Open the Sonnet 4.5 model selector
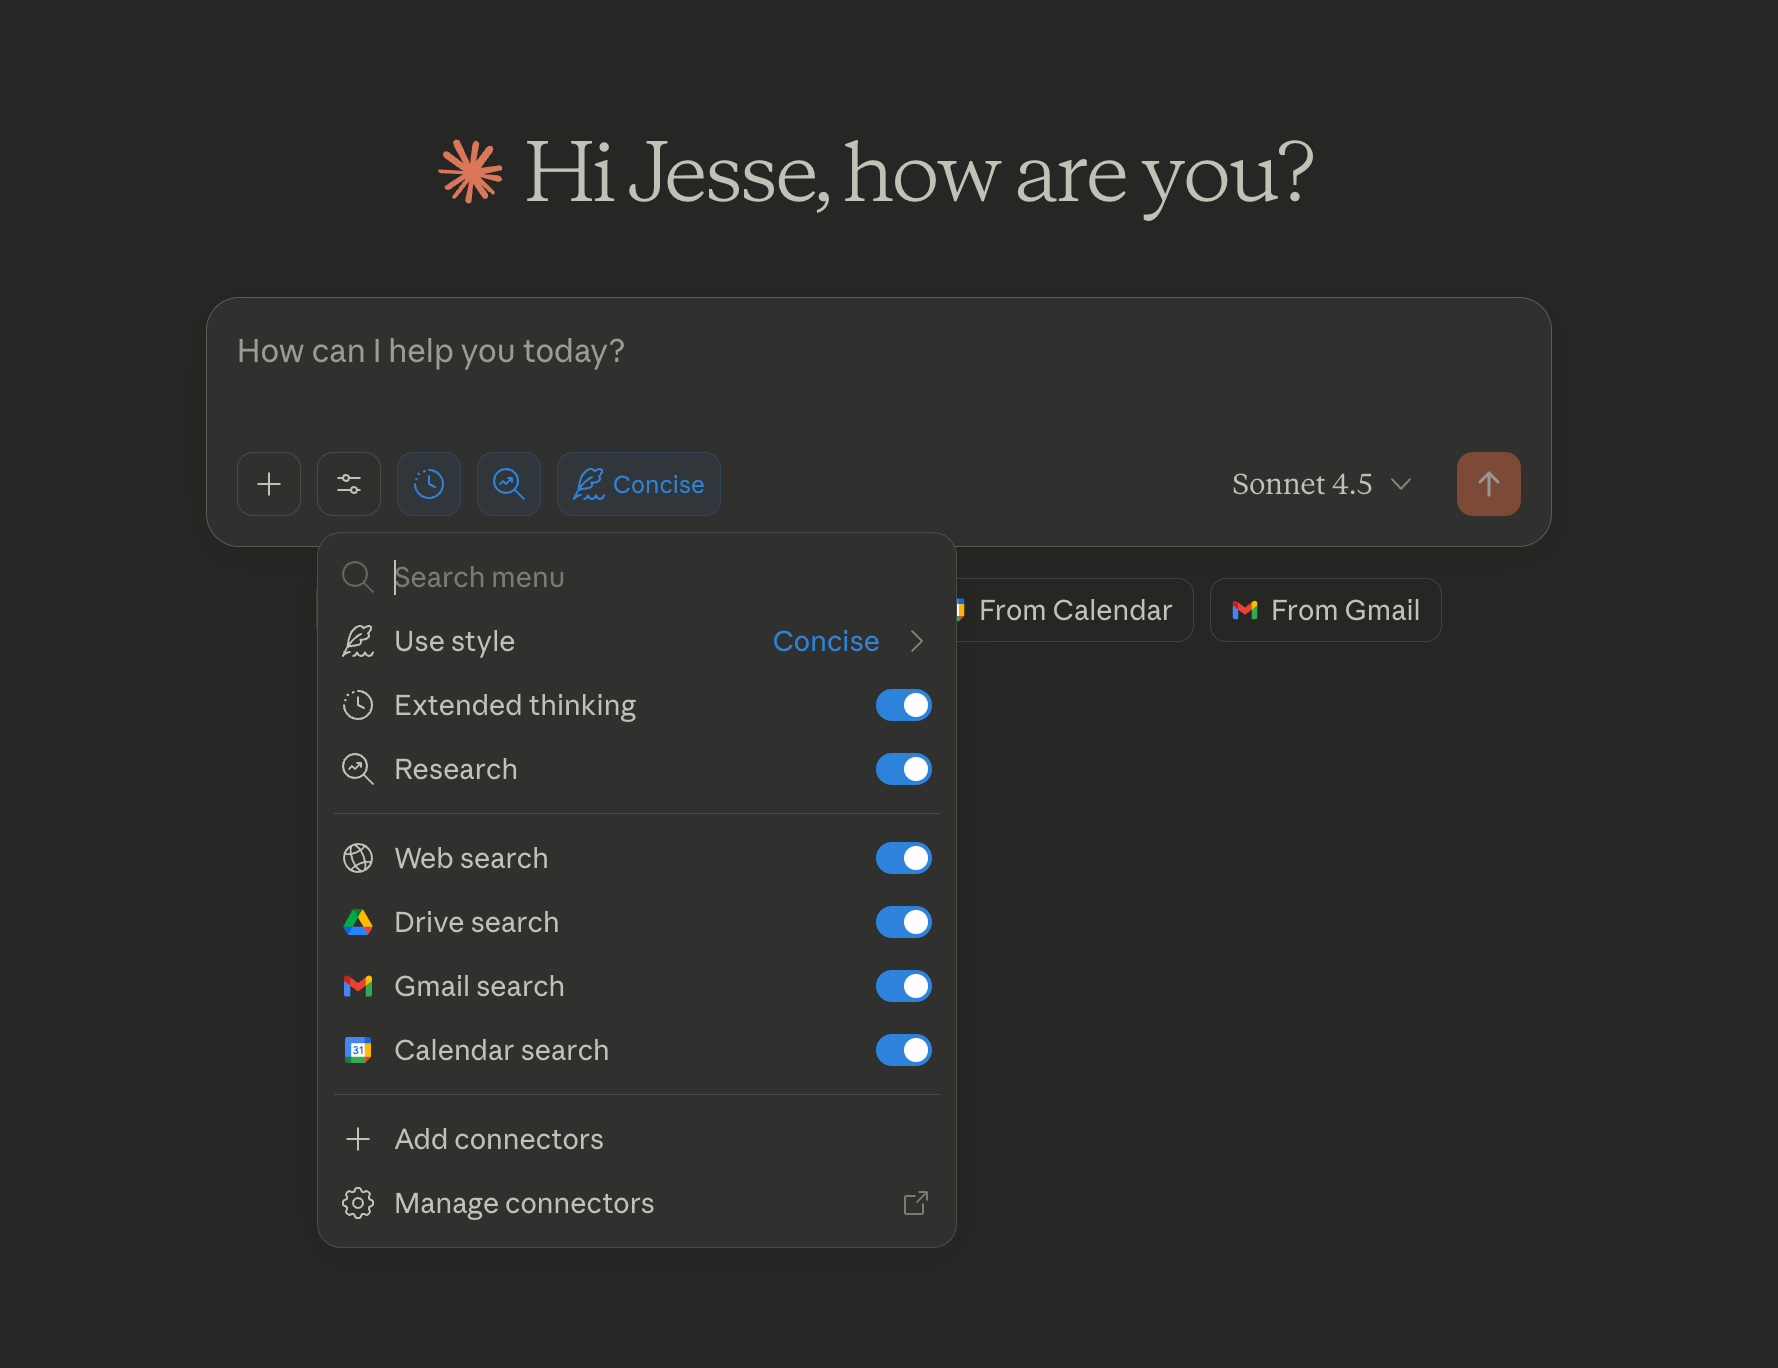The width and height of the screenshot is (1778, 1368). (1321, 484)
